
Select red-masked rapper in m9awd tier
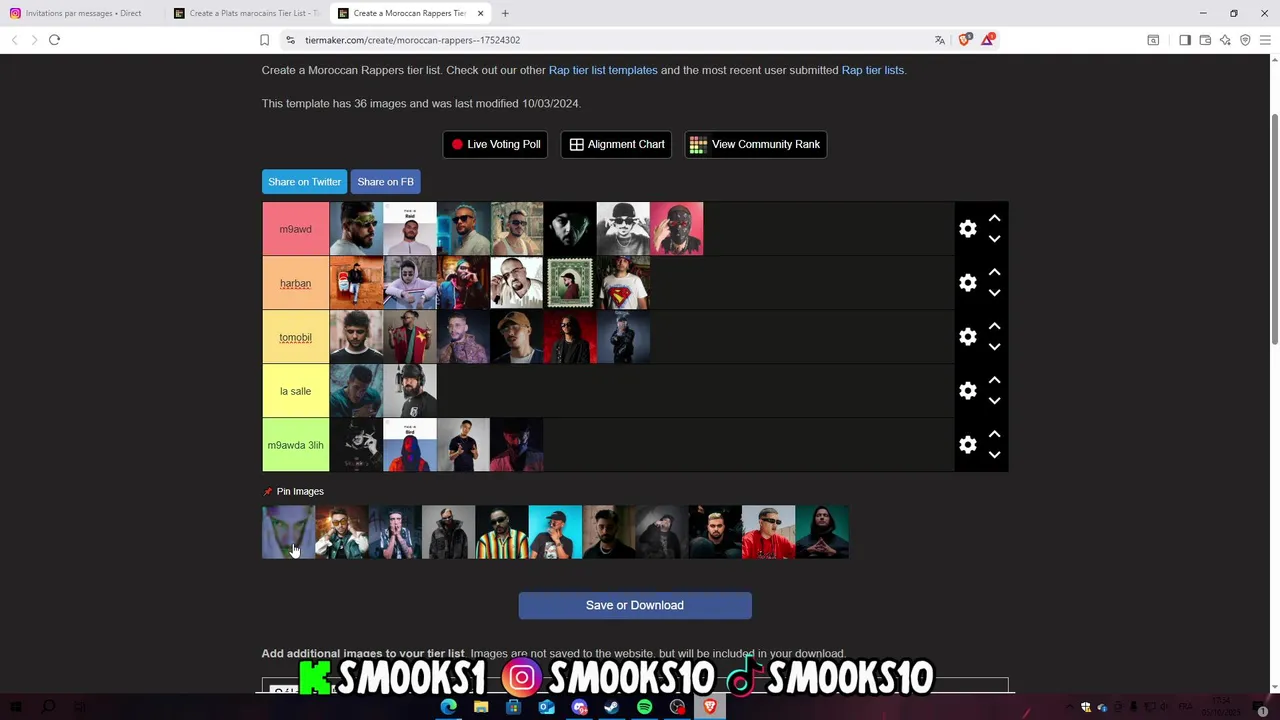(x=677, y=229)
